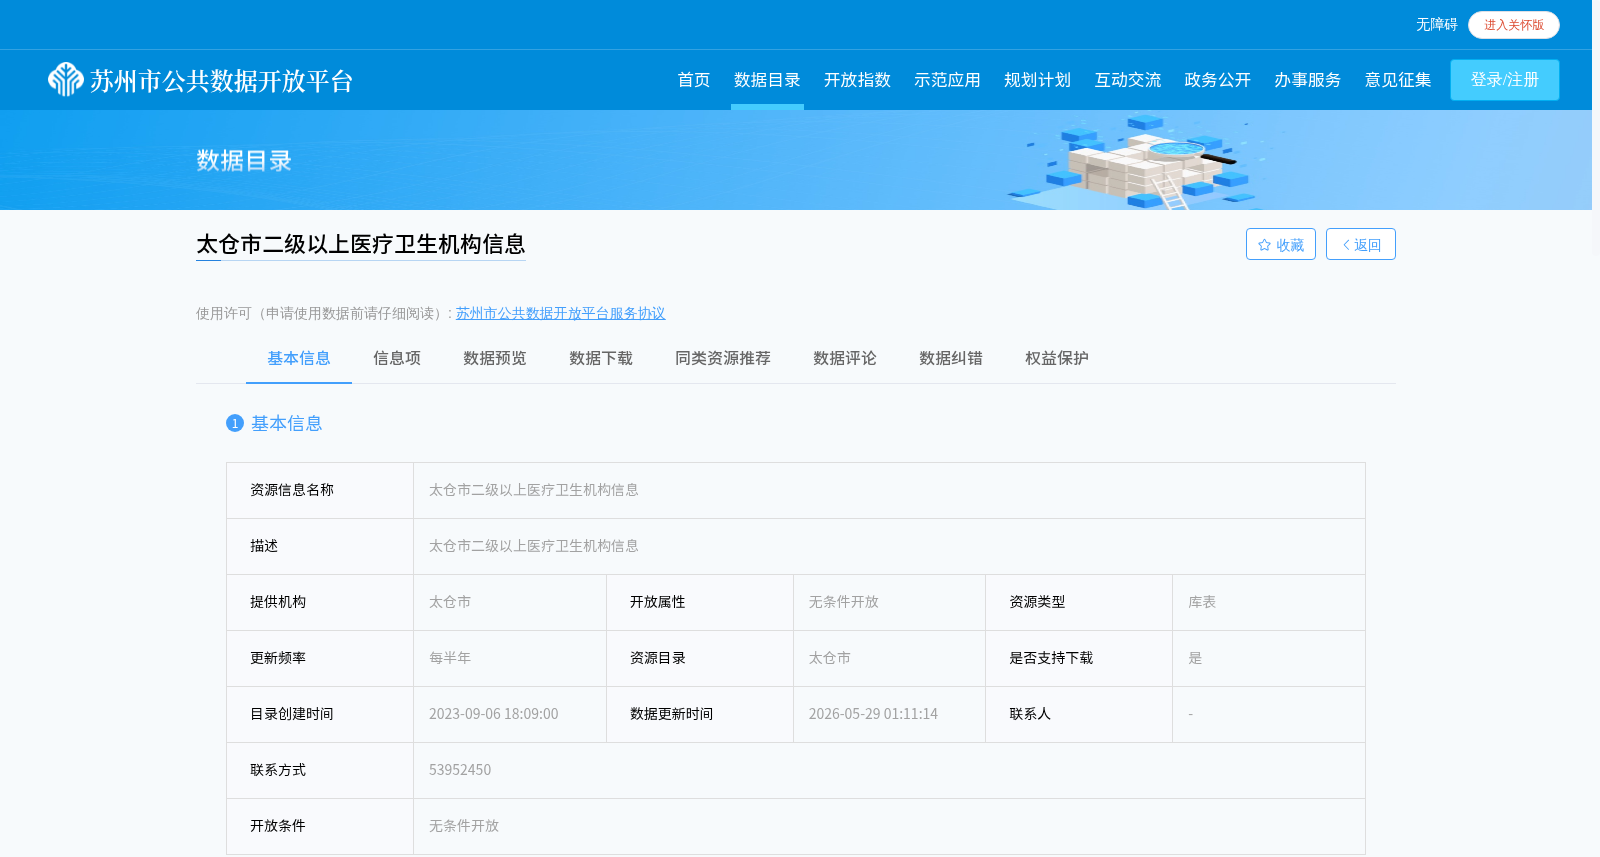Click the star 收藏 favorite button
Image resolution: width=1600 pixels, height=857 pixels.
(x=1280, y=244)
